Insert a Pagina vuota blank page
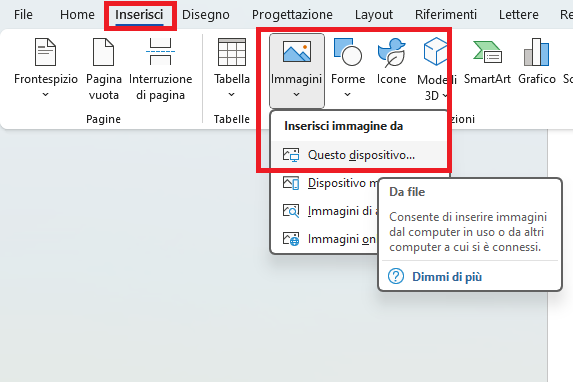Image resolution: width=573 pixels, height=382 pixels. [x=104, y=69]
